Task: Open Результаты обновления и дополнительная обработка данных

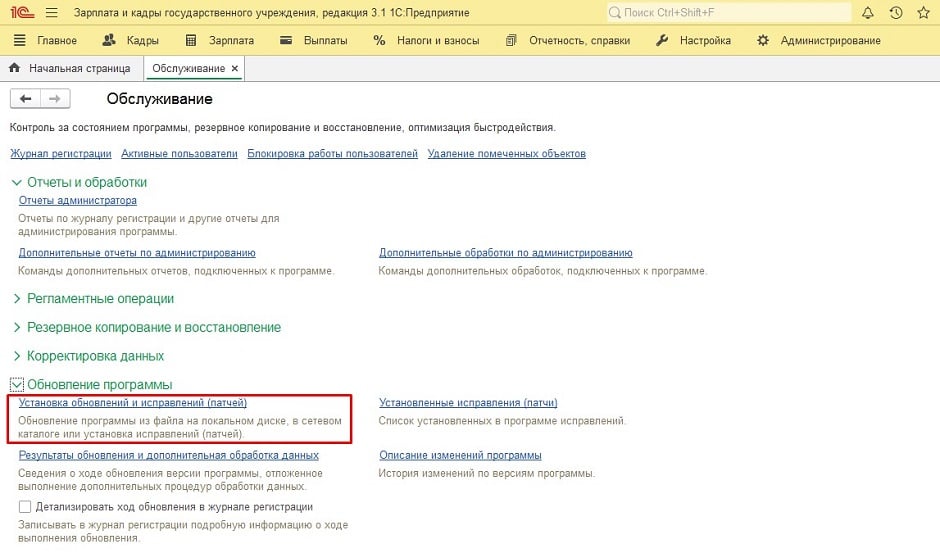Action: 168,455
